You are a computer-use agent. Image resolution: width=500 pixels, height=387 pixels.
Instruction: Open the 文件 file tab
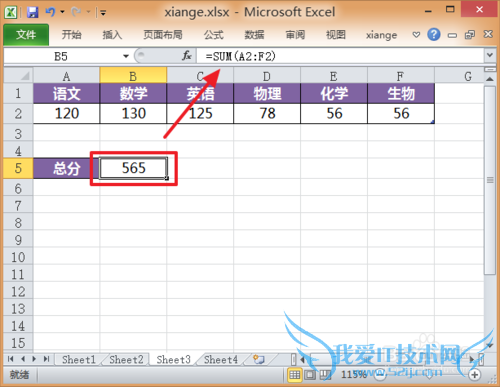[26, 34]
